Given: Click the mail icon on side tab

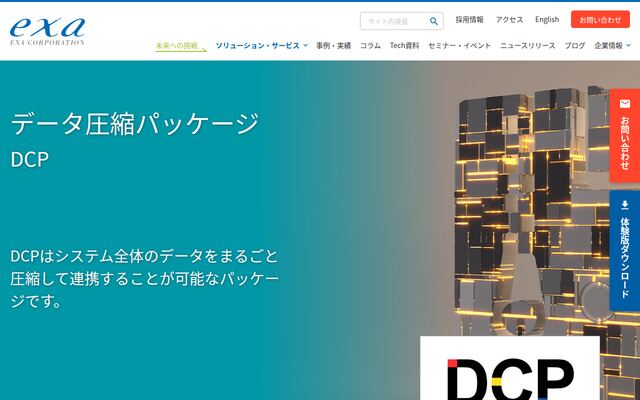Looking at the screenshot, I should pos(625,104).
